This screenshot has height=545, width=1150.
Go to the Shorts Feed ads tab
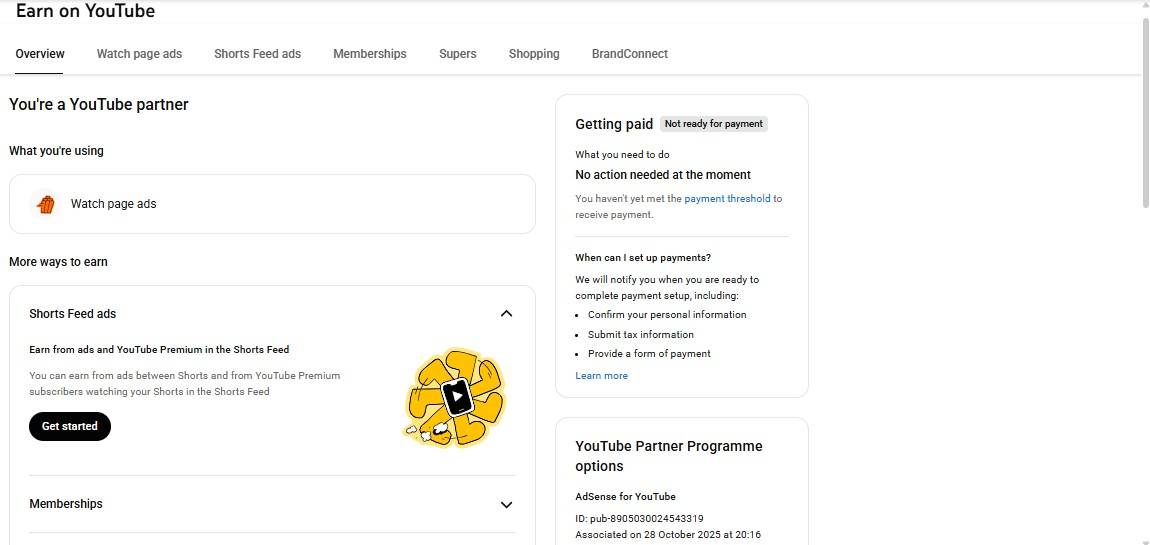pos(257,54)
